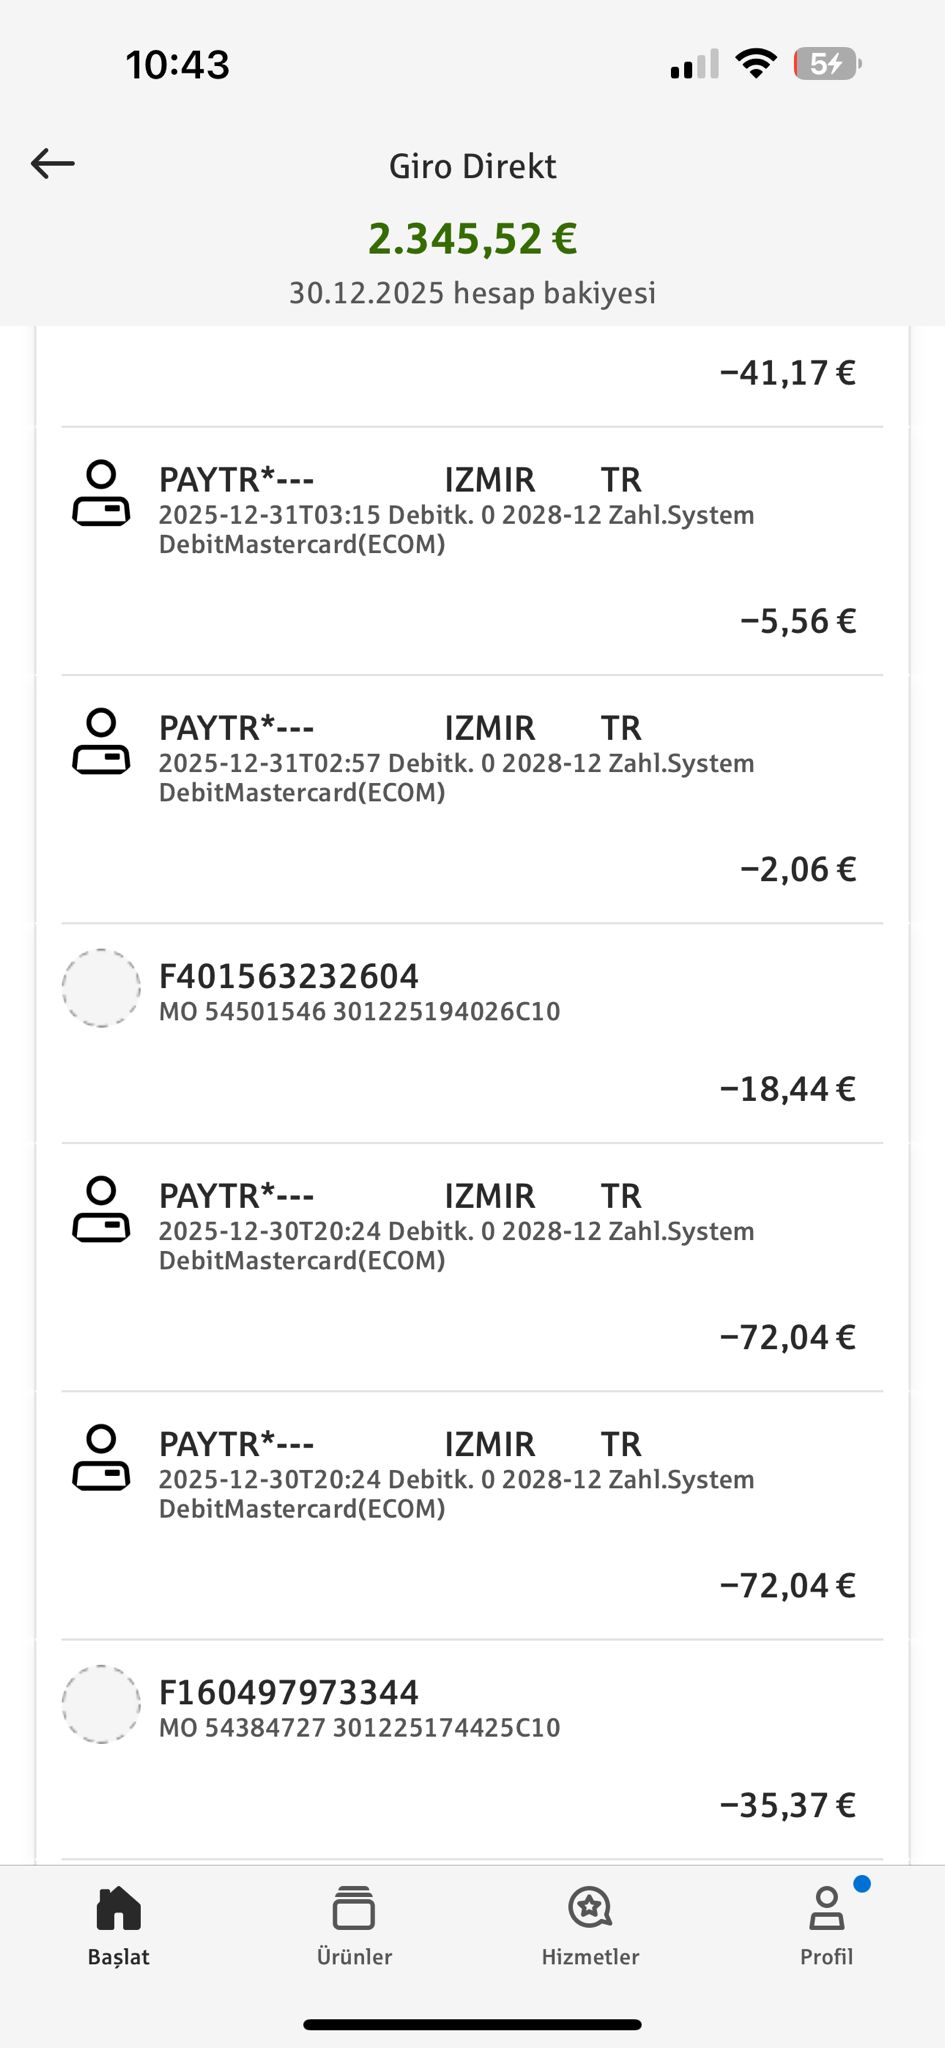Image resolution: width=945 pixels, height=2048 pixels.
Task: Open the F401563232604 transaction entry
Action: [472, 1033]
